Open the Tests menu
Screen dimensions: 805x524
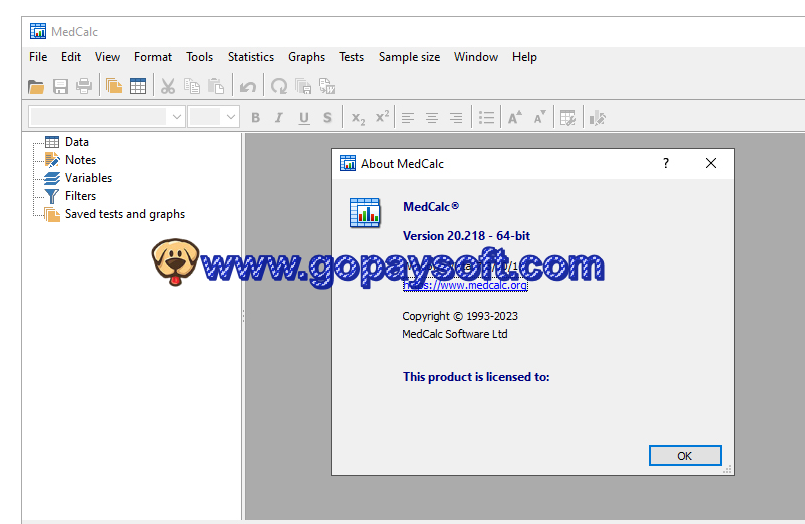pyautogui.click(x=351, y=57)
